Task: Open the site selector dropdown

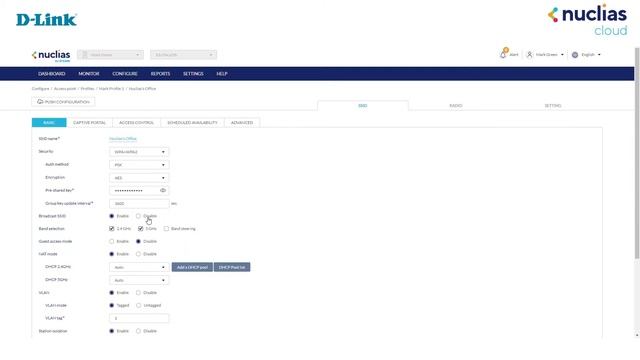Action: coord(183,55)
